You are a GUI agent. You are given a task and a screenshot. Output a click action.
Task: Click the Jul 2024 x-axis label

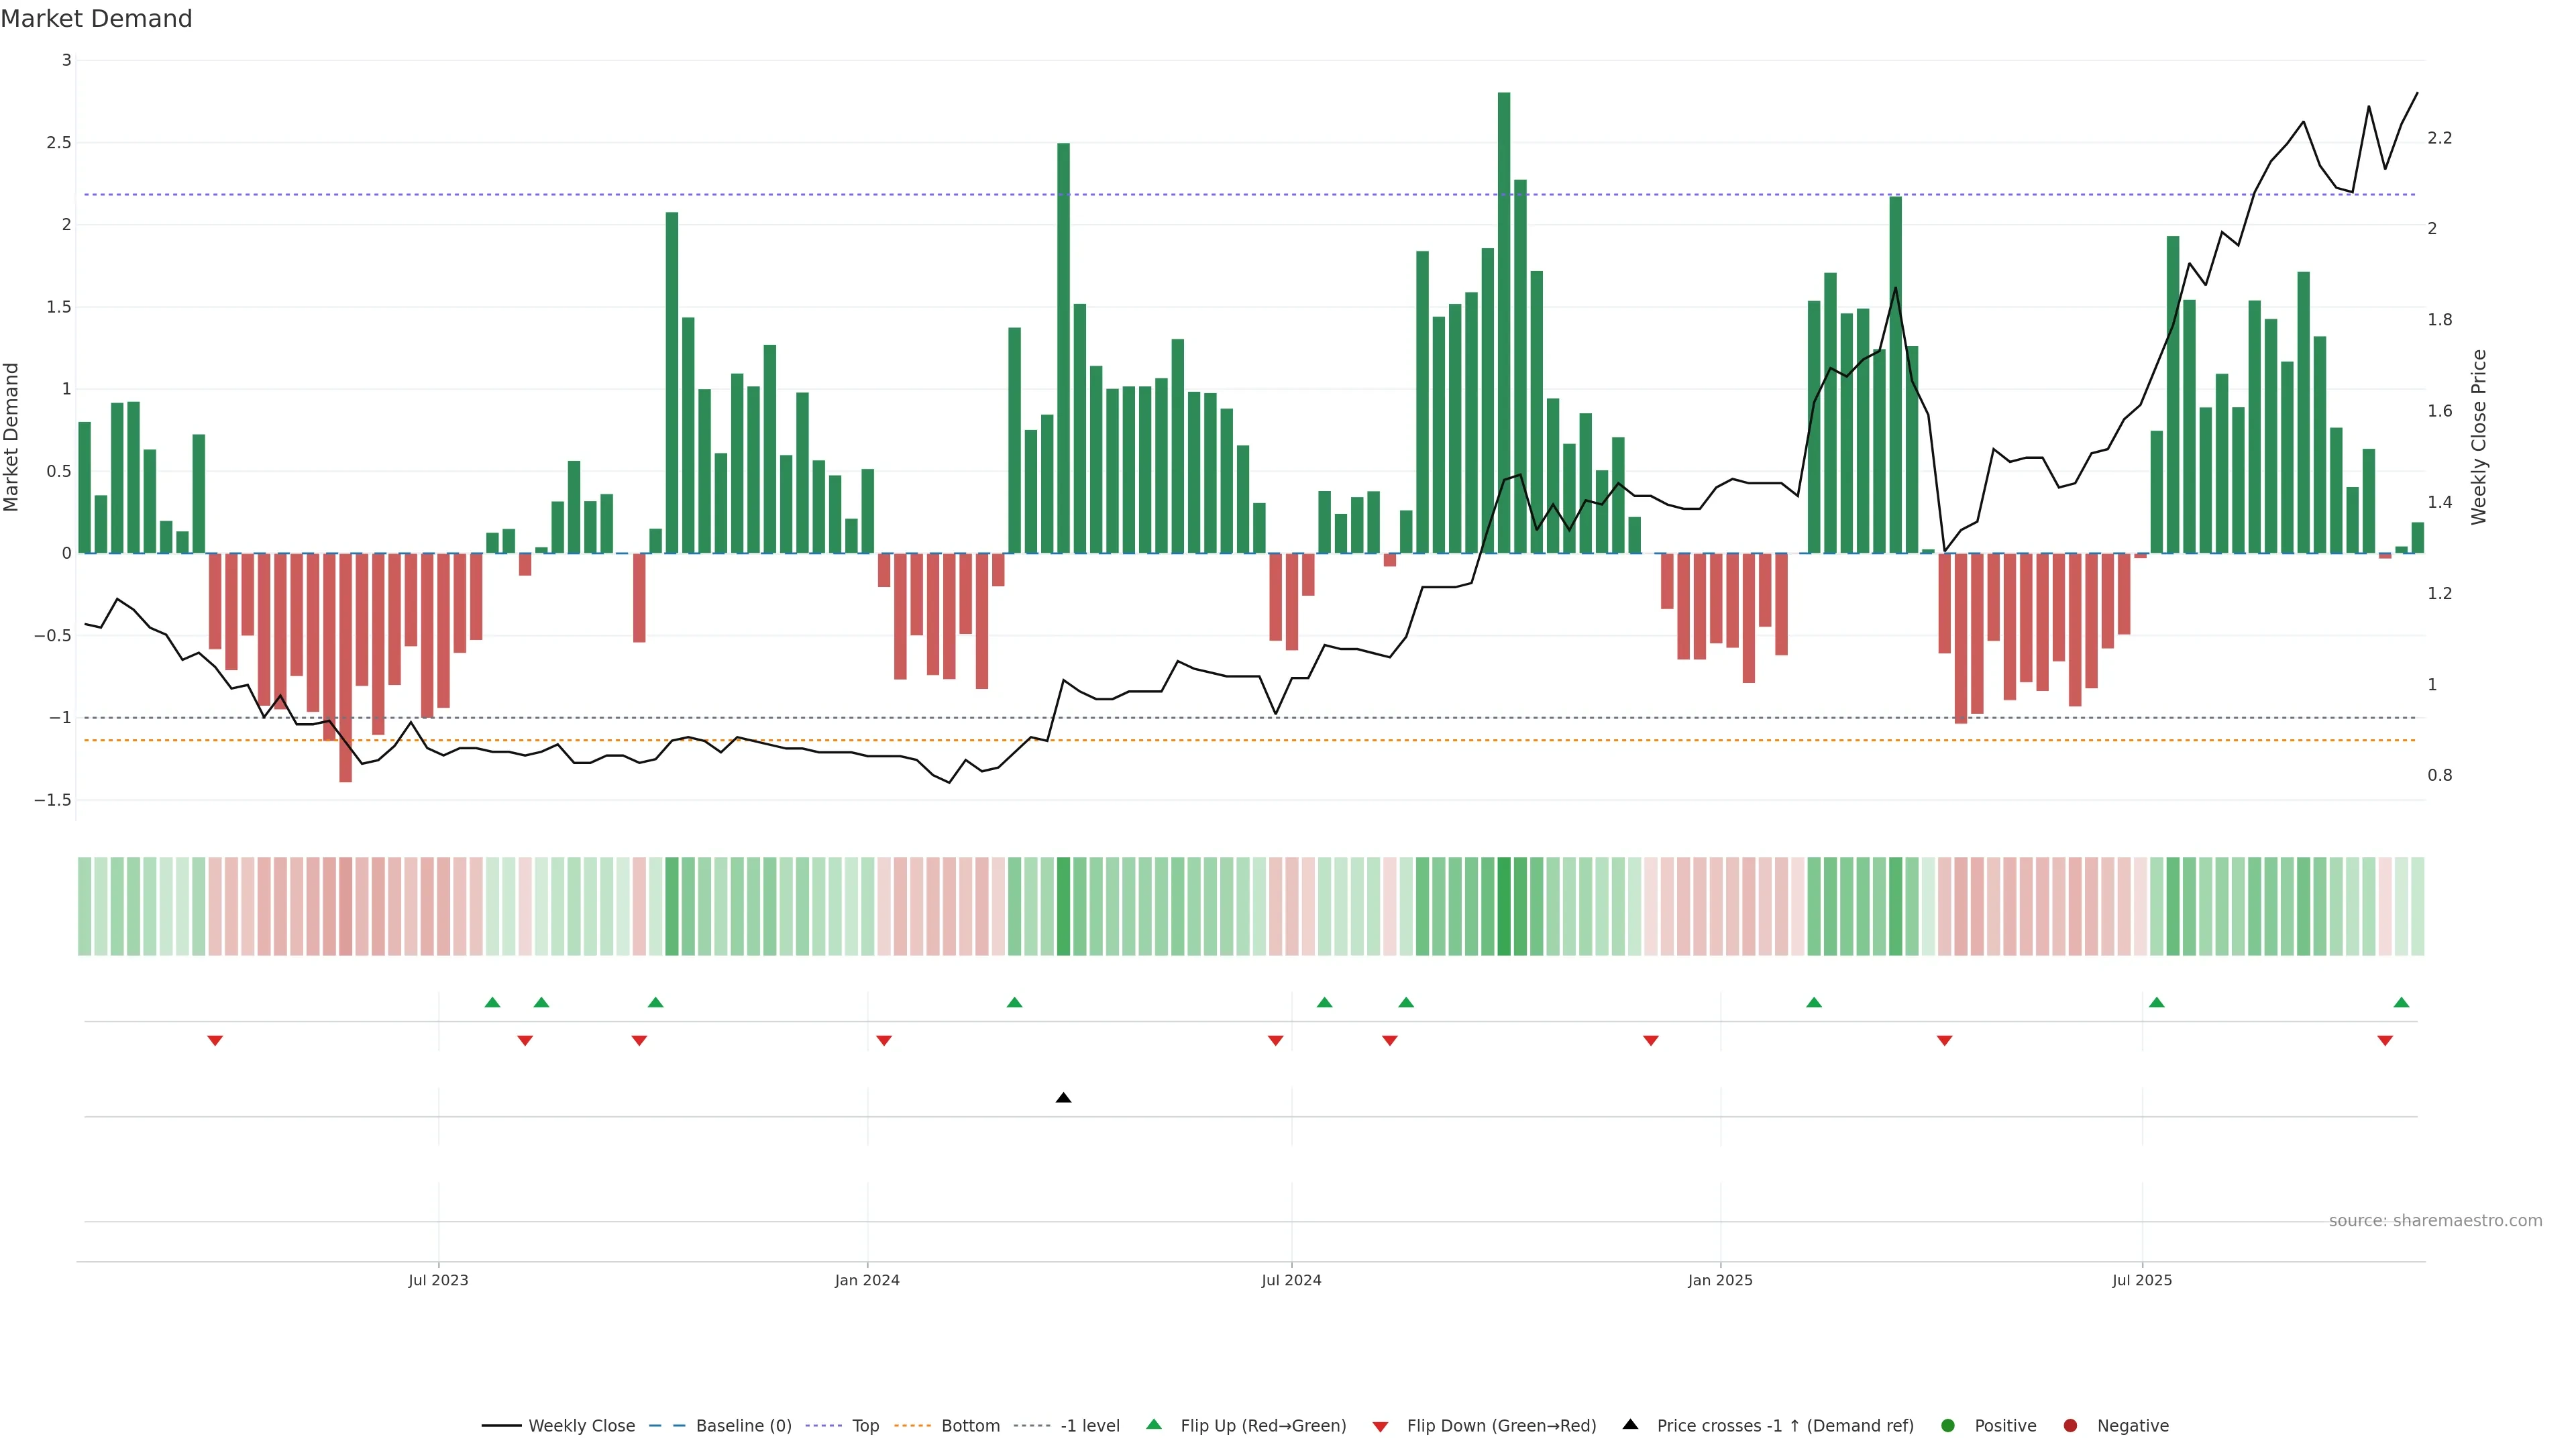1291,1280
